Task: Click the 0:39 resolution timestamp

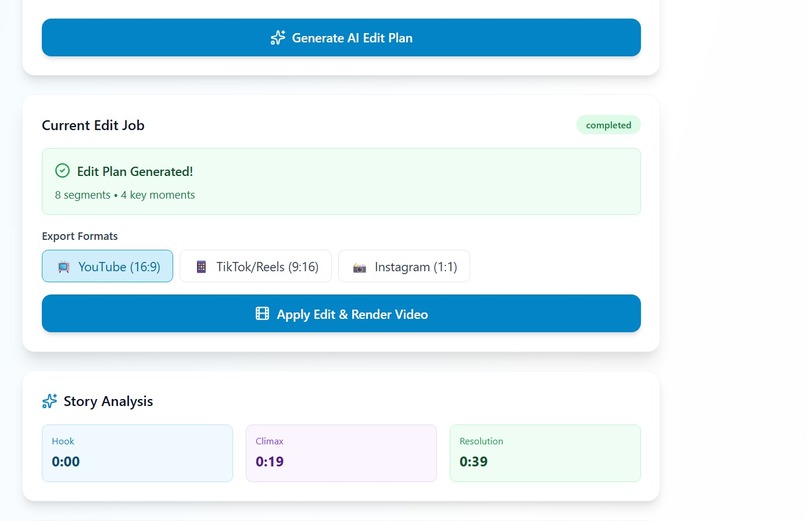Action: pos(473,461)
